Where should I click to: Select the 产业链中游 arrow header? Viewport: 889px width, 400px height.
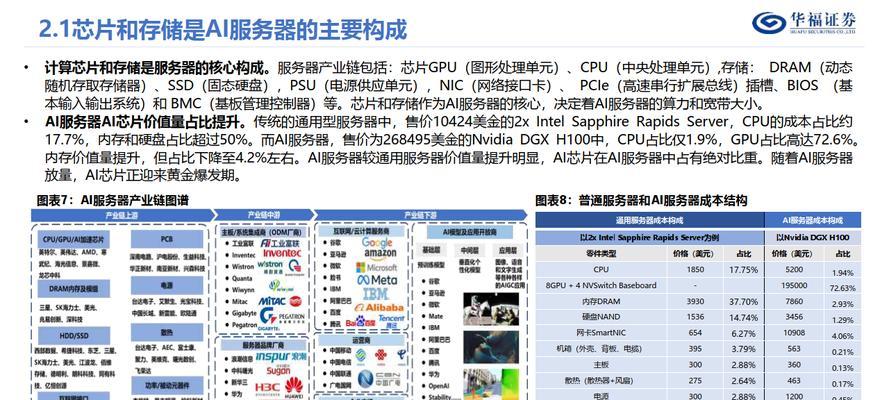[264, 215]
